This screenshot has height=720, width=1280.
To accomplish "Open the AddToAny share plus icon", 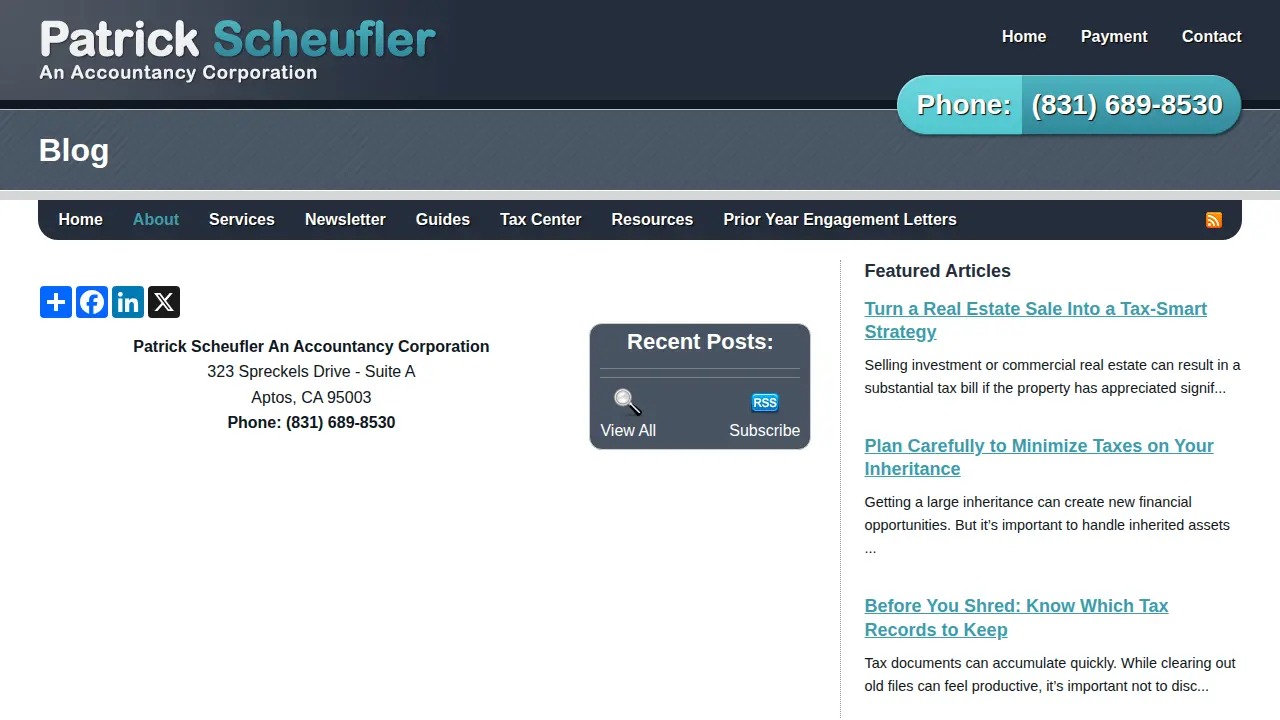I will 56,302.
